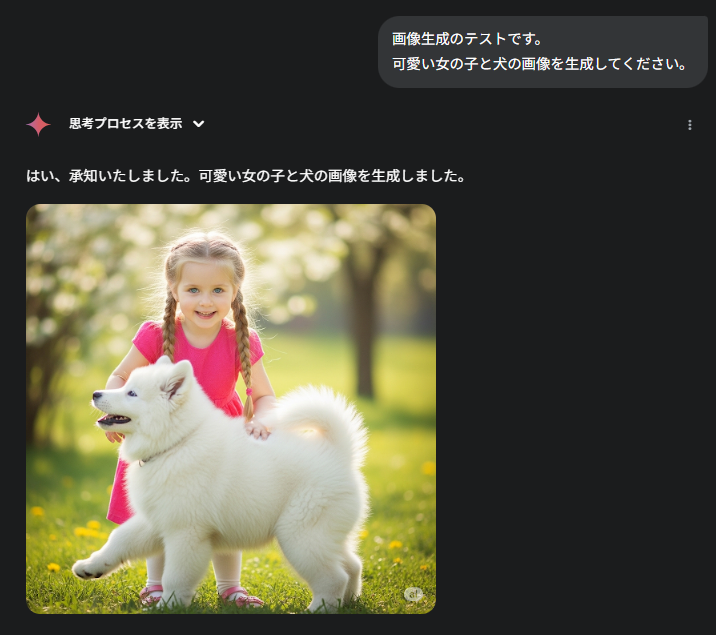Click the 思考プロセスを表示 label

click(126, 124)
